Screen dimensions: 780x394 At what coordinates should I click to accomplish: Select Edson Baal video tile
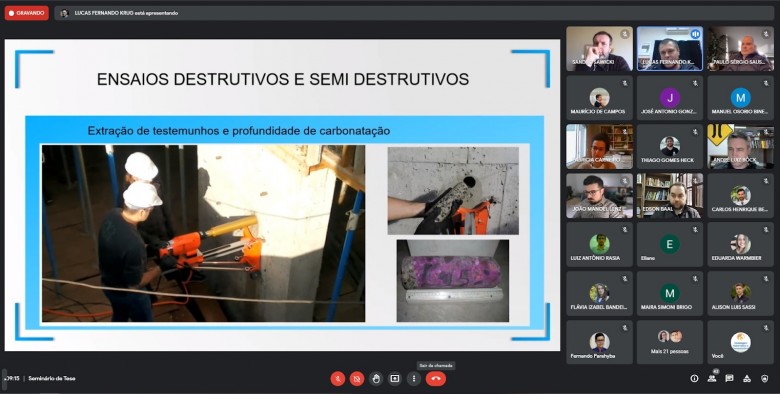(x=670, y=196)
